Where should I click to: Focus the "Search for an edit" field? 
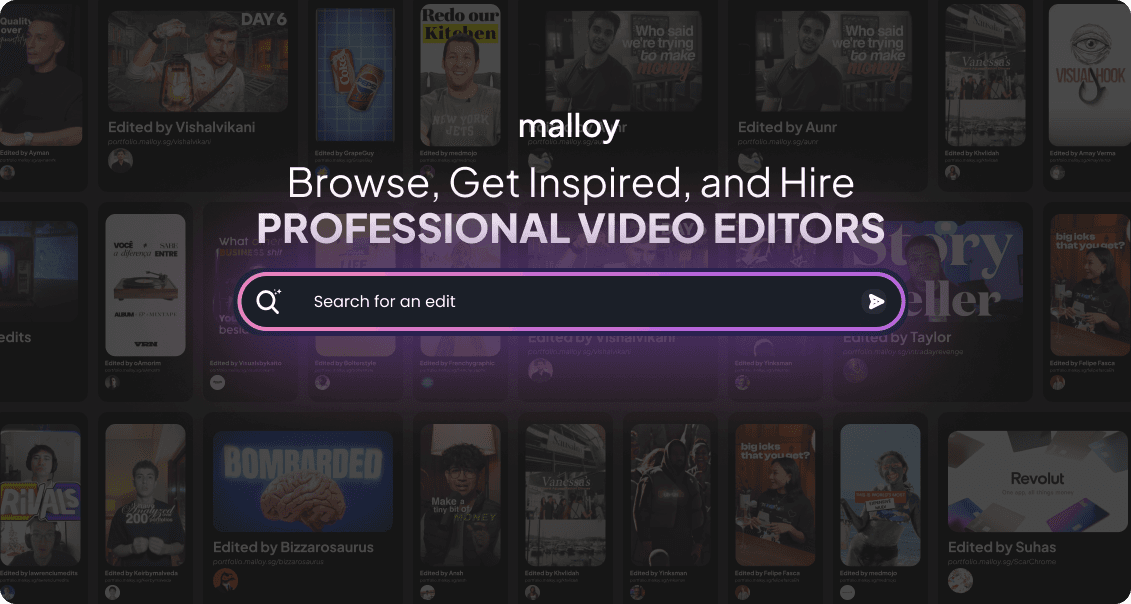tap(570, 301)
